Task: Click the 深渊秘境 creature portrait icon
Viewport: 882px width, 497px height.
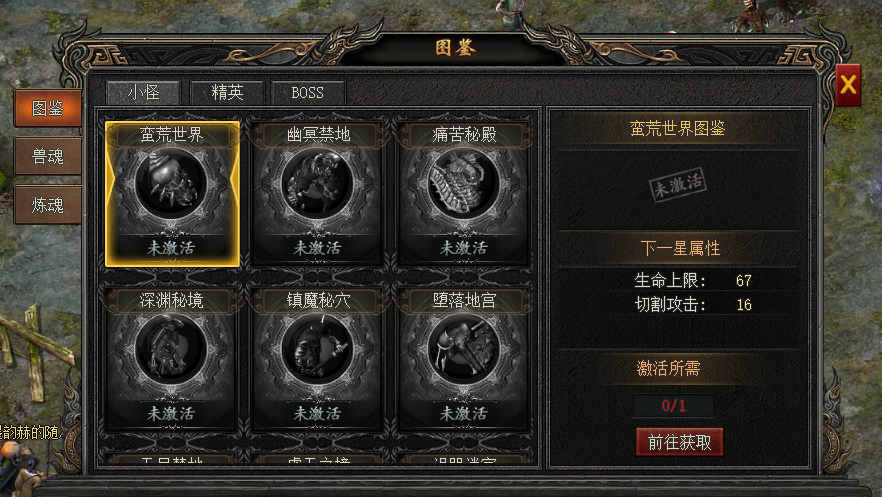Action: 171,349
